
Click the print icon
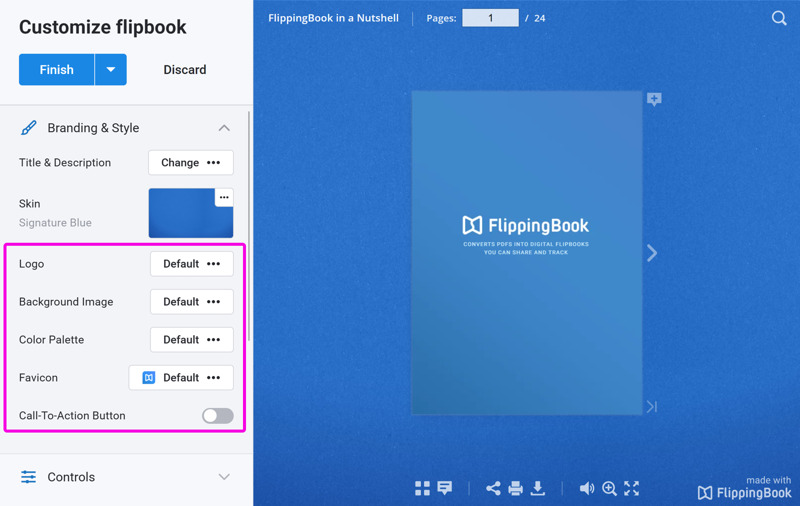tap(515, 488)
